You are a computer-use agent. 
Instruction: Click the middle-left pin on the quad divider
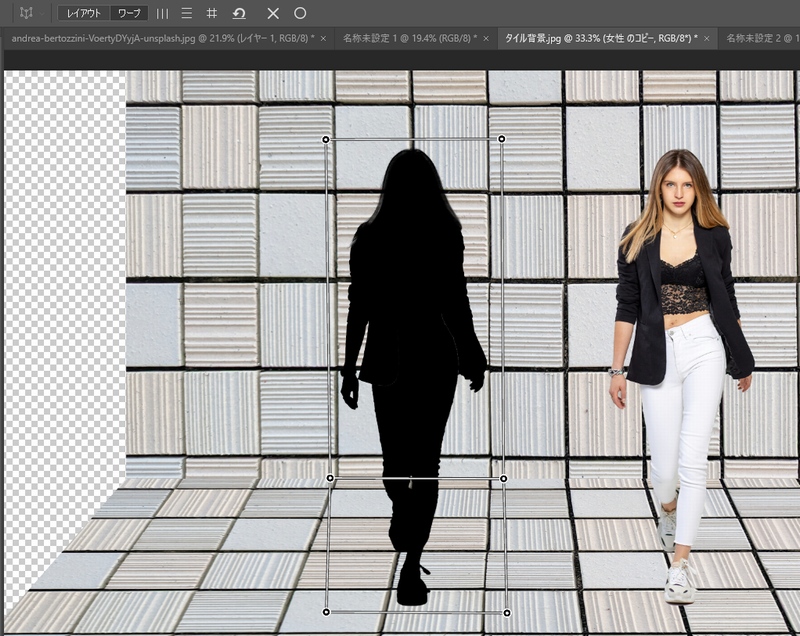330,478
